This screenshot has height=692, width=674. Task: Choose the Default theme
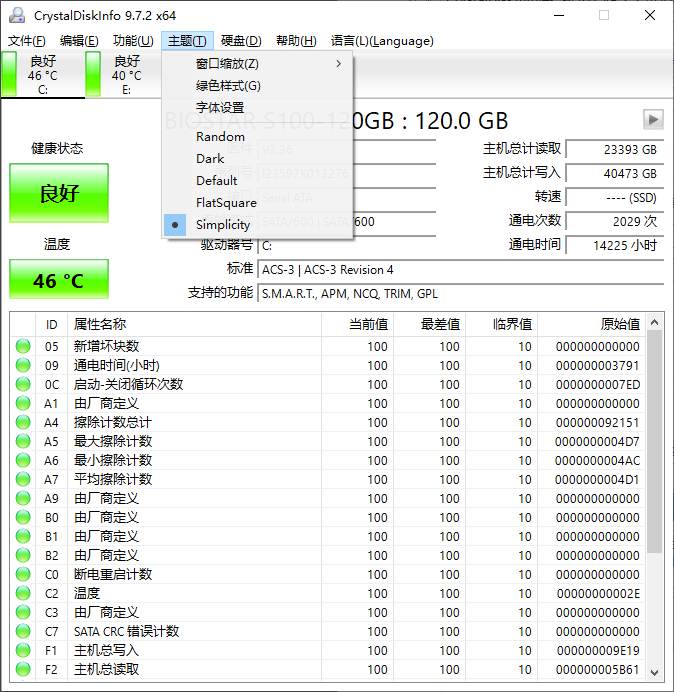click(x=257, y=181)
